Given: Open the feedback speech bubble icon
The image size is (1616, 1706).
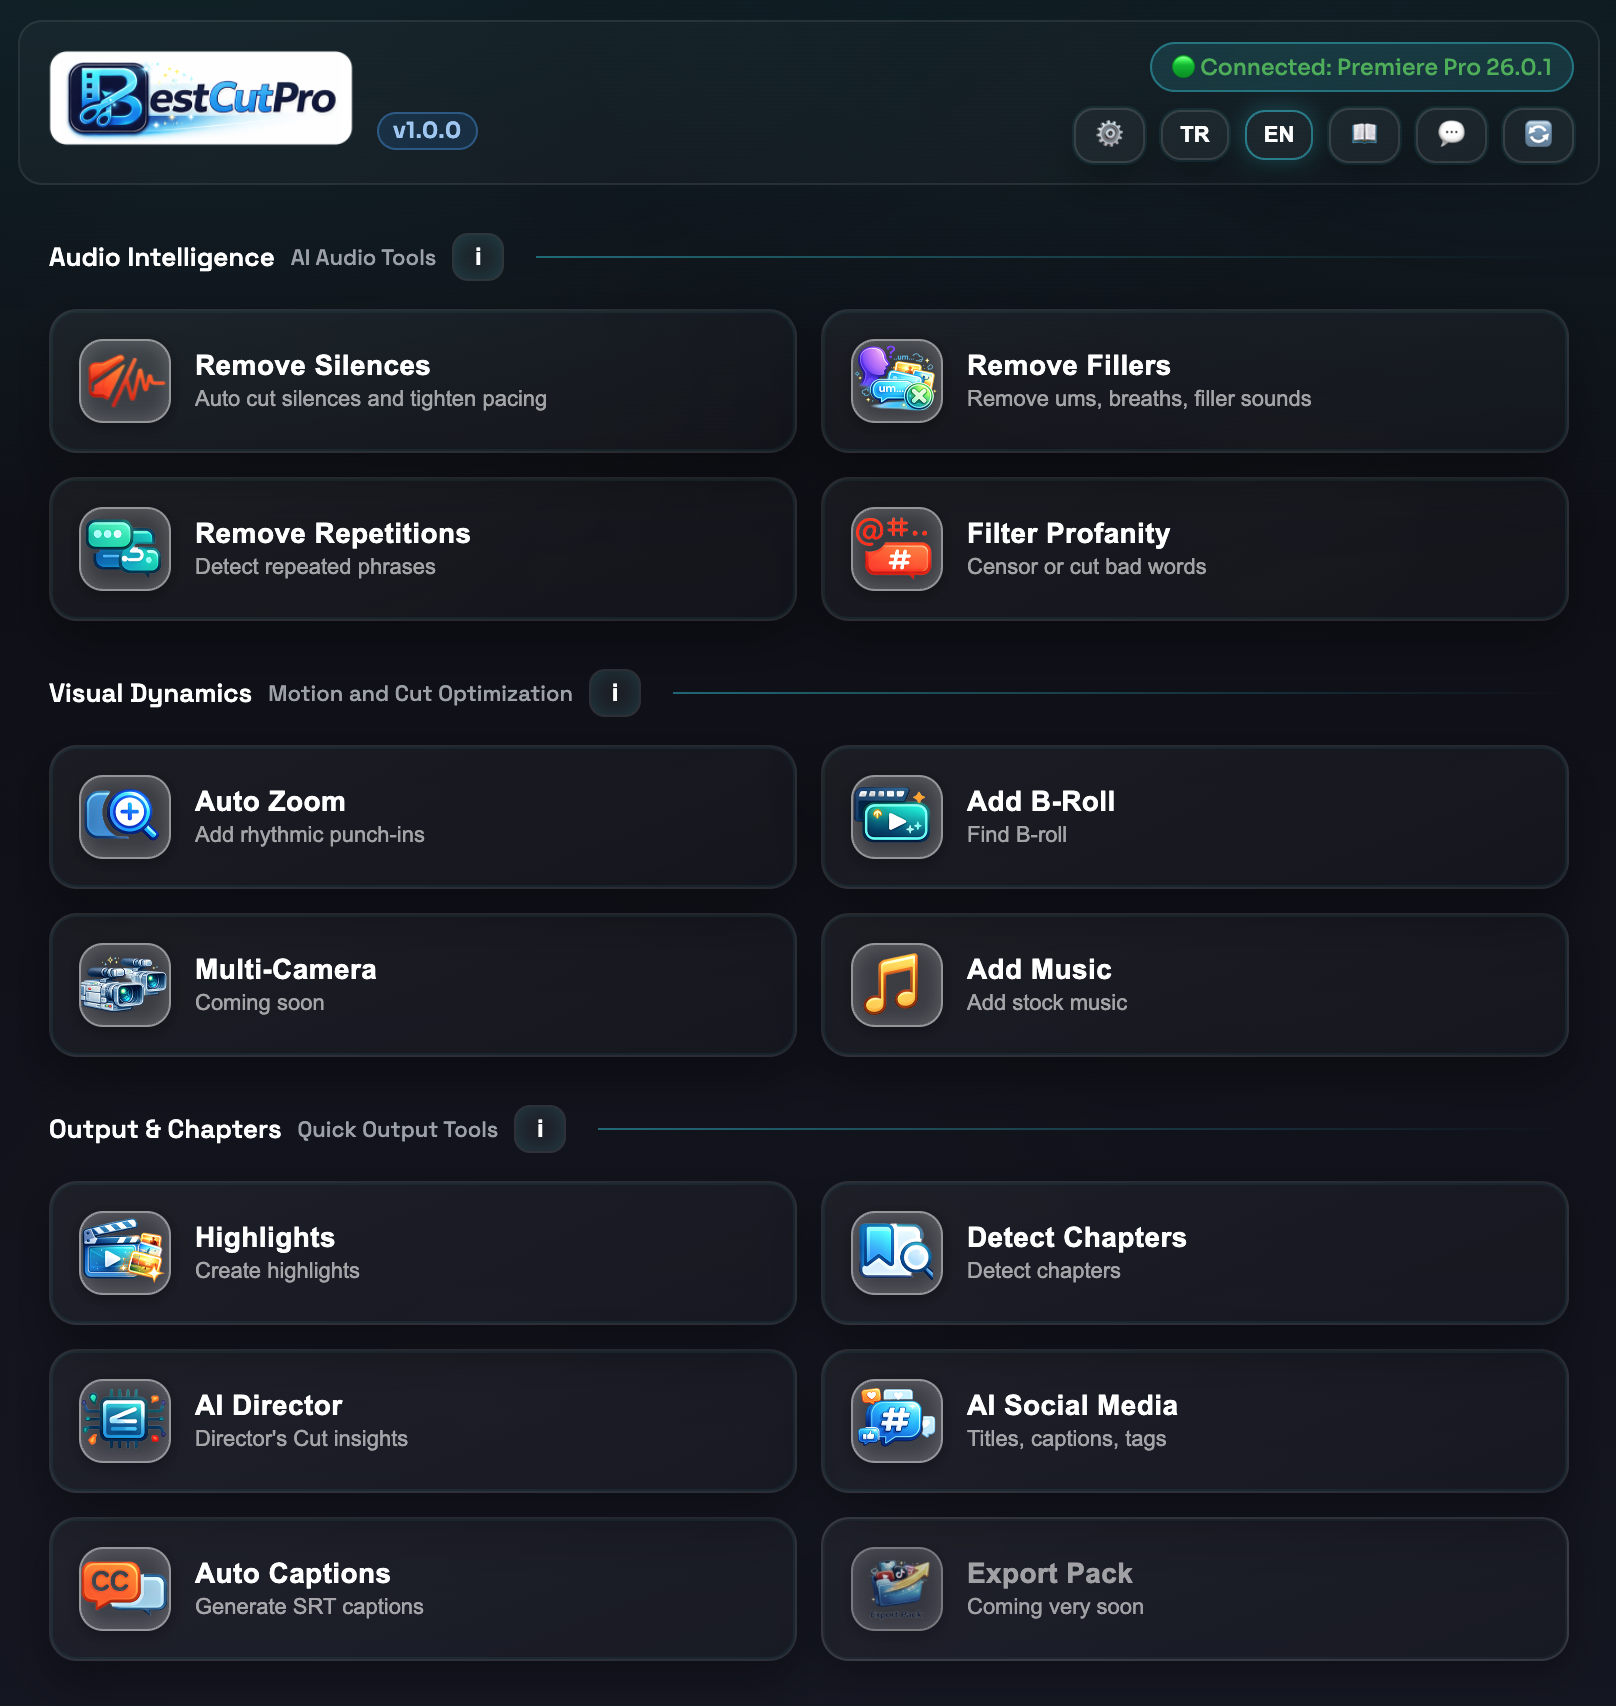Looking at the screenshot, I should click(1451, 134).
